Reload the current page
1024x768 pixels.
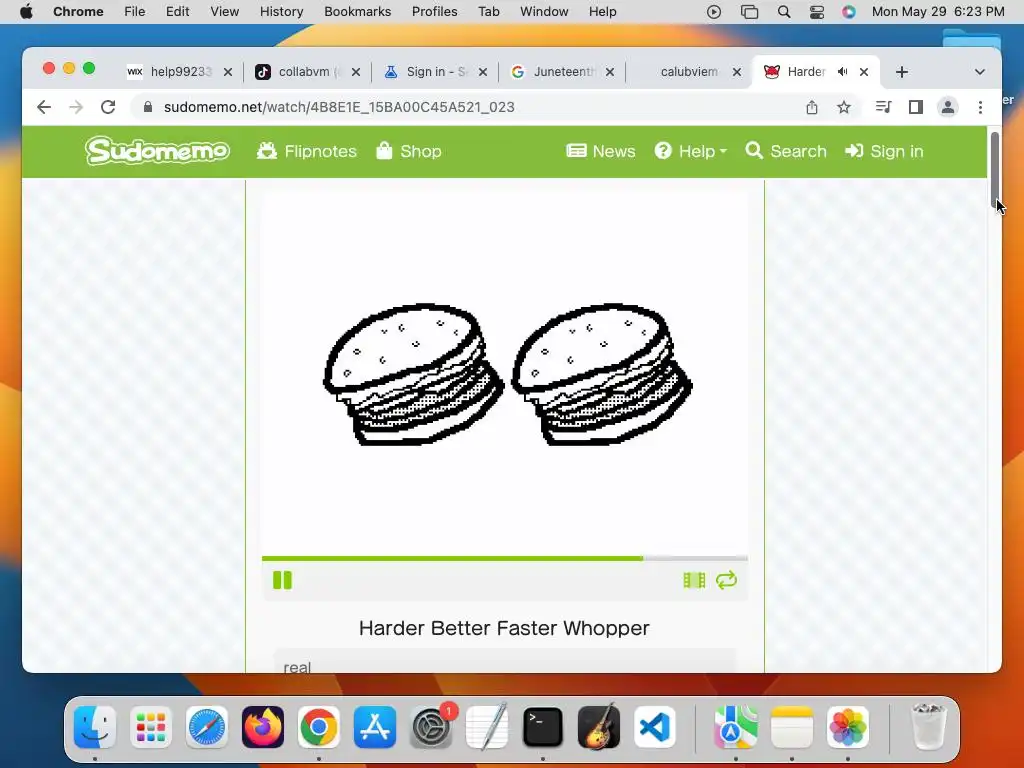tap(108, 107)
